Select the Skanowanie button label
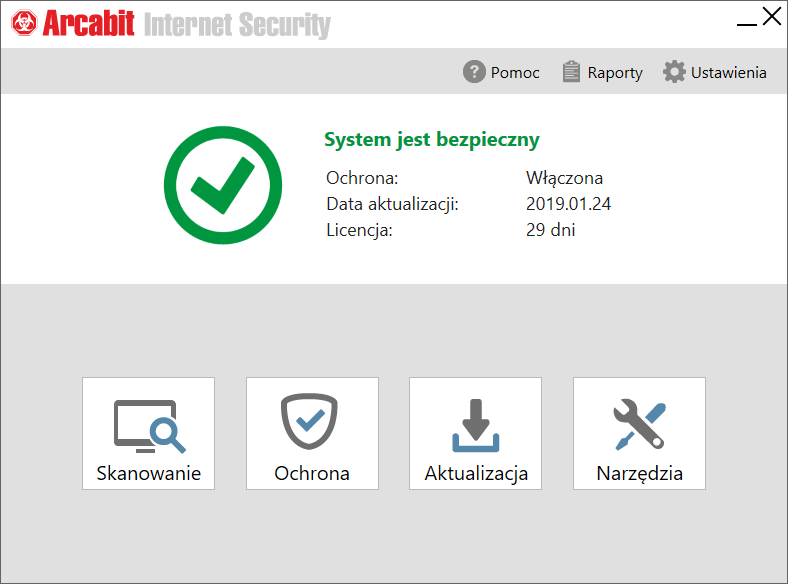This screenshot has width=788, height=584. 149,473
